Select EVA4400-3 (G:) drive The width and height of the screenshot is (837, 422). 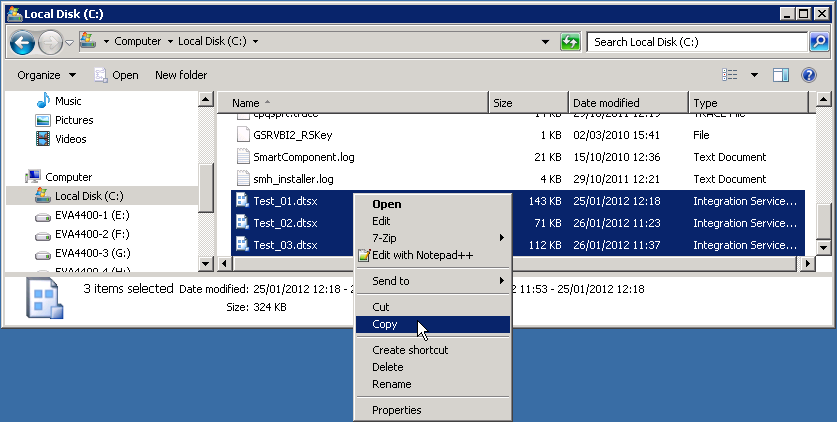(92, 253)
